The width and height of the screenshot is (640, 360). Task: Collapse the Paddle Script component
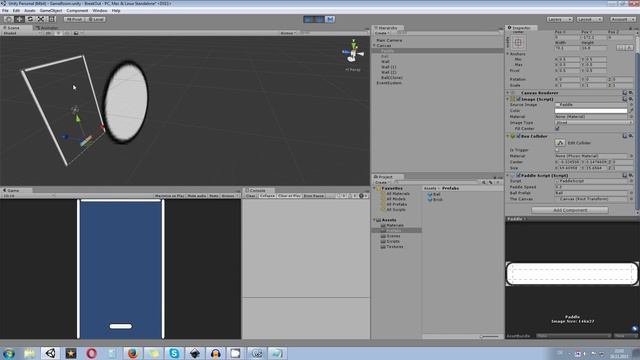pyautogui.click(x=508, y=176)
